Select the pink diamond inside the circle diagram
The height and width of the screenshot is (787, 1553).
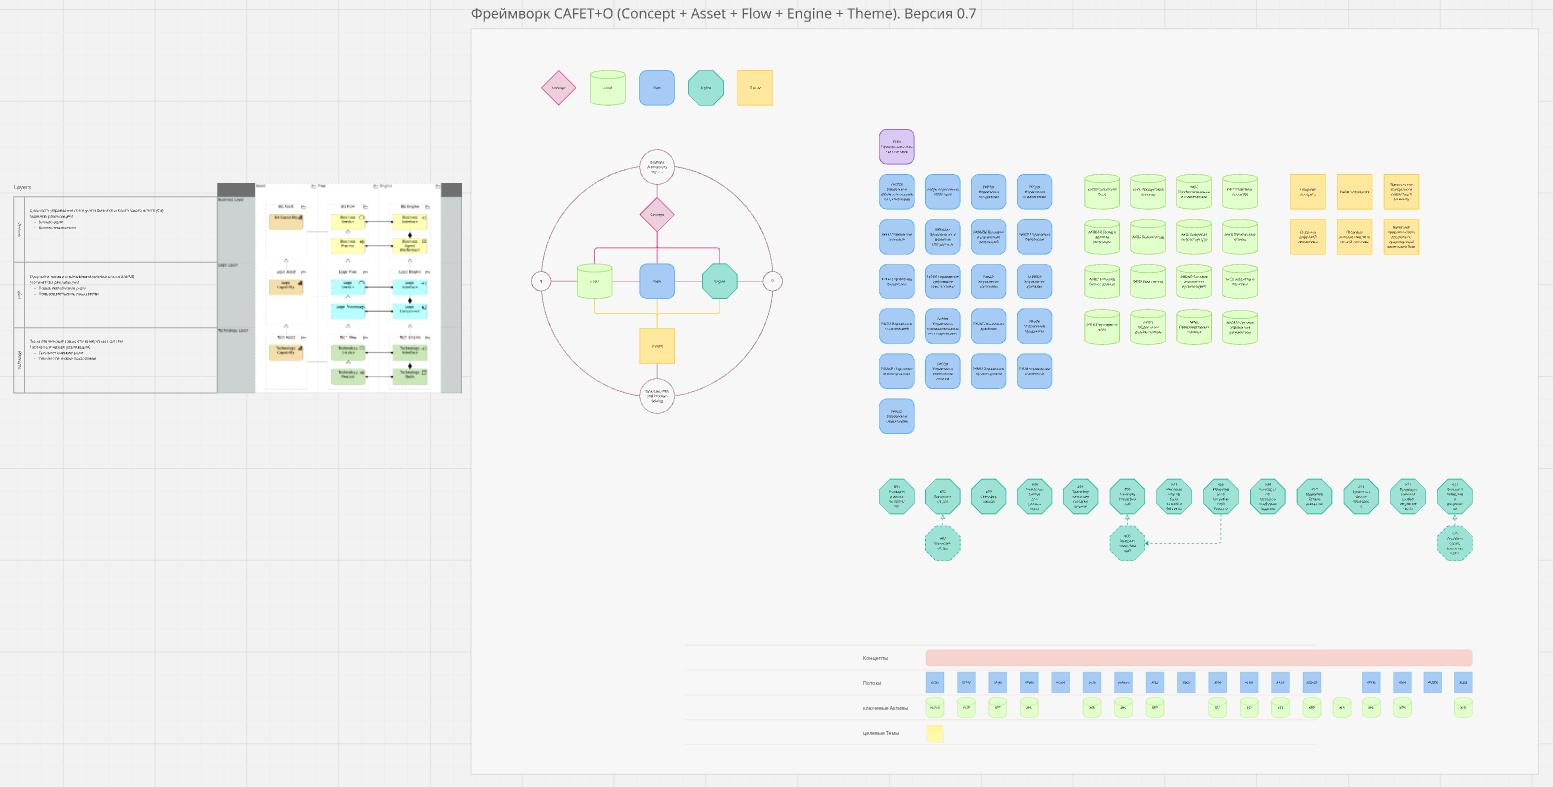(x=657, y=214)
